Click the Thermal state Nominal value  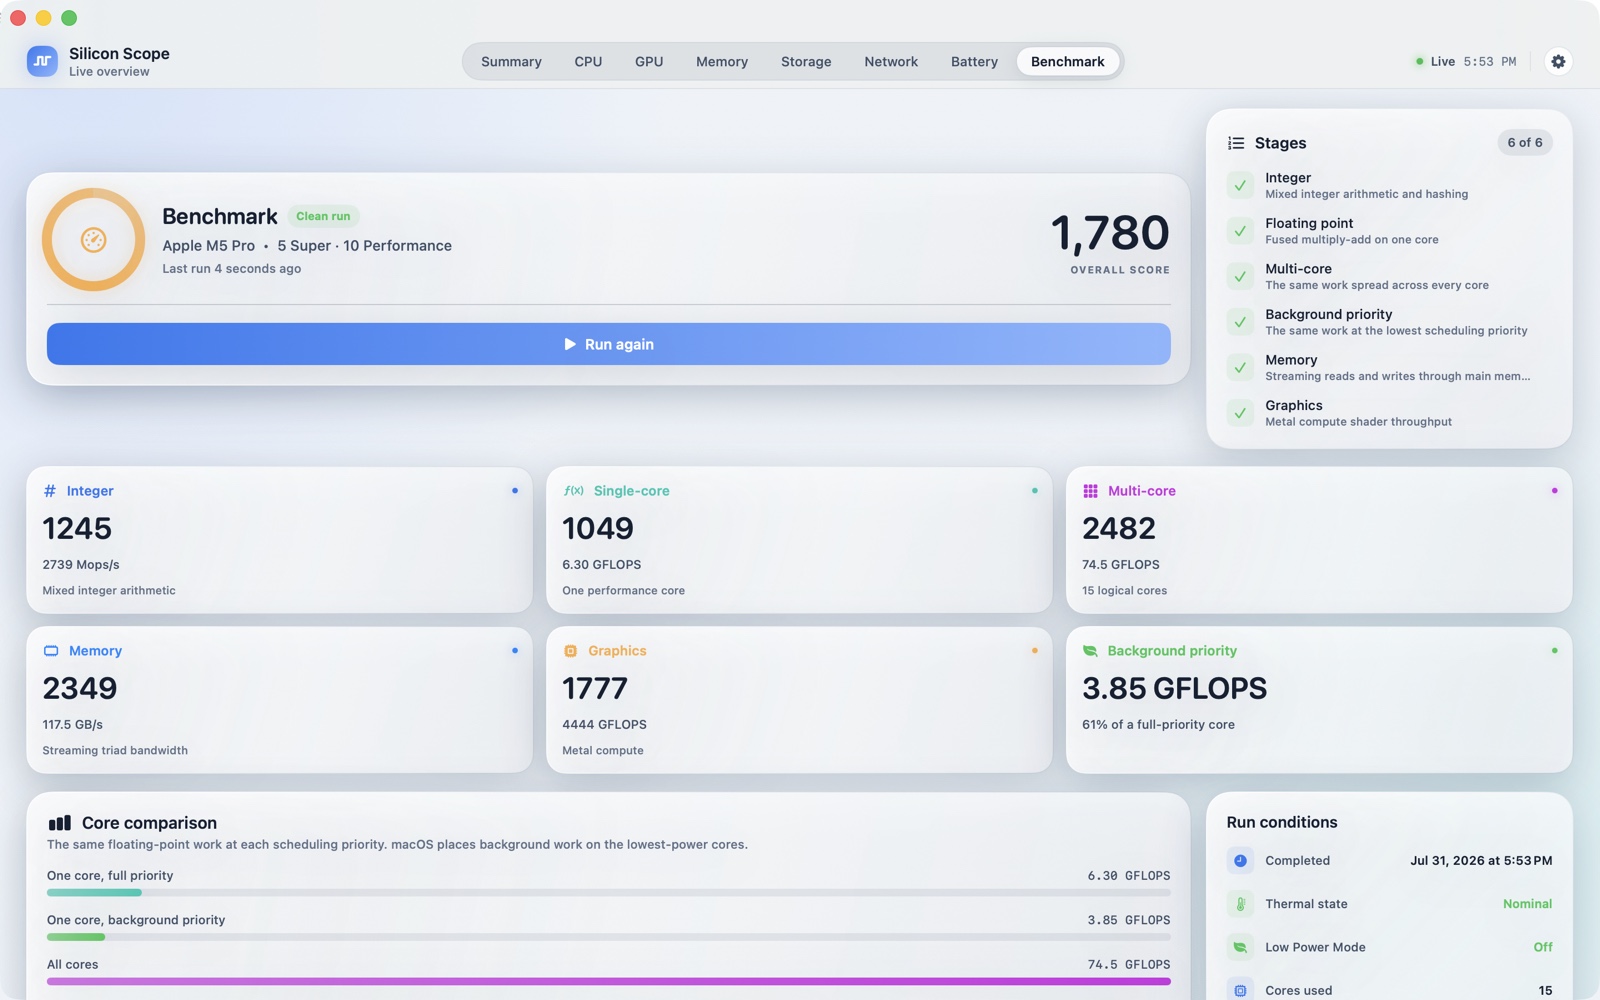pyautogui.click(x=1528, y=904)
